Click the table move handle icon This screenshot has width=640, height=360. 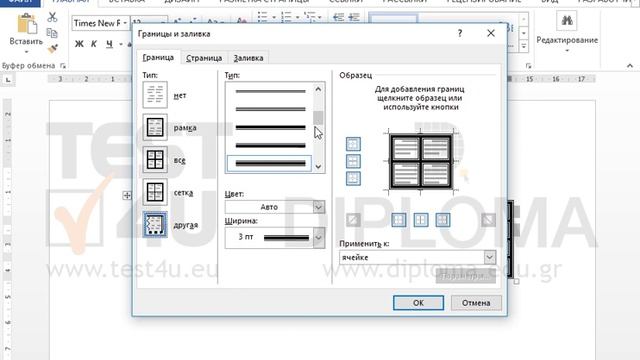point(127,196)
